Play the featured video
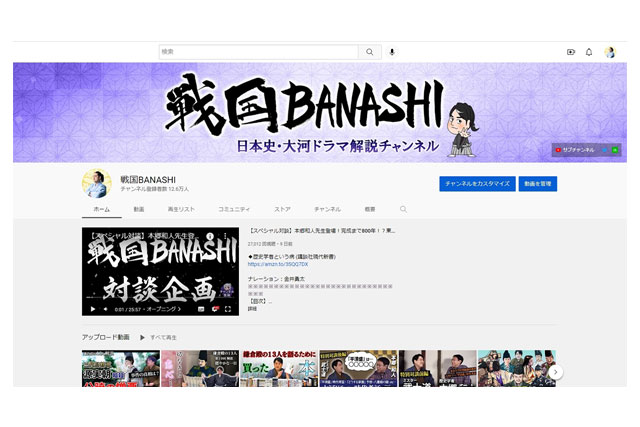640x427 pixels. (x=93, y=309)
